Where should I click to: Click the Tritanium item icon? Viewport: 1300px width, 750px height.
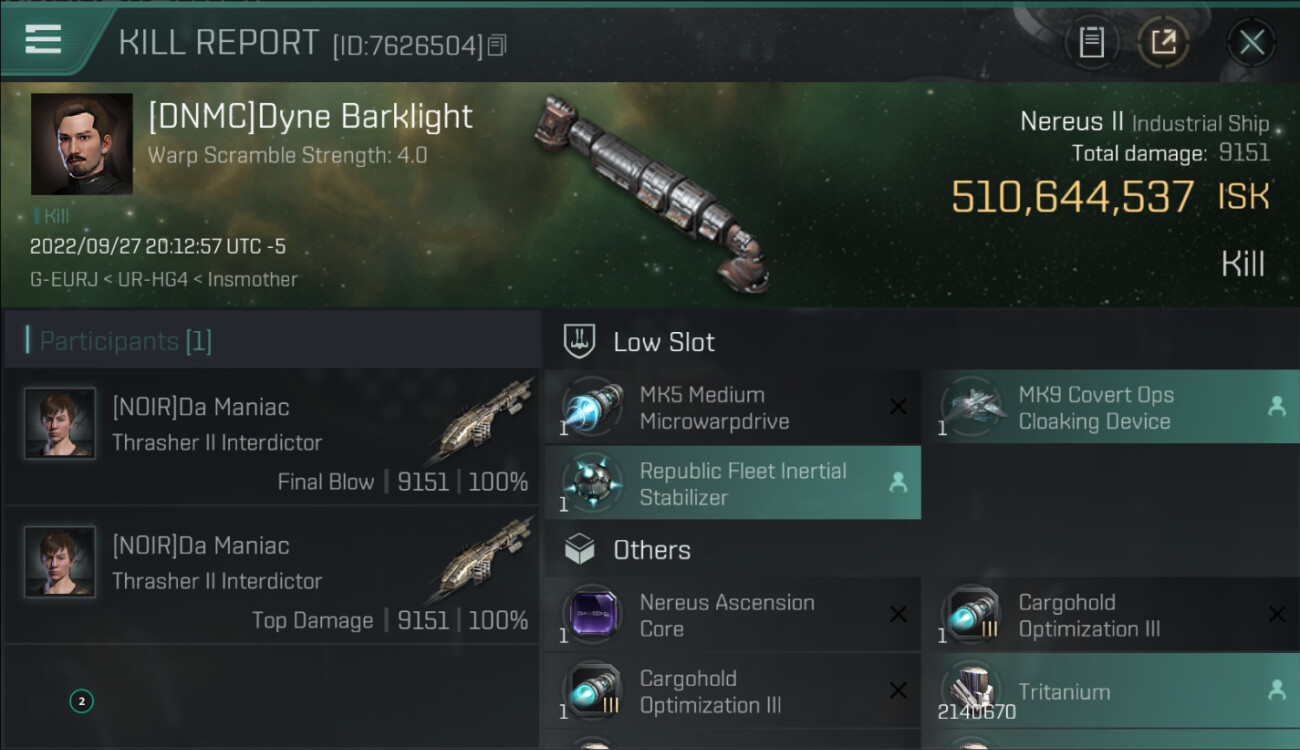(971, 691)
